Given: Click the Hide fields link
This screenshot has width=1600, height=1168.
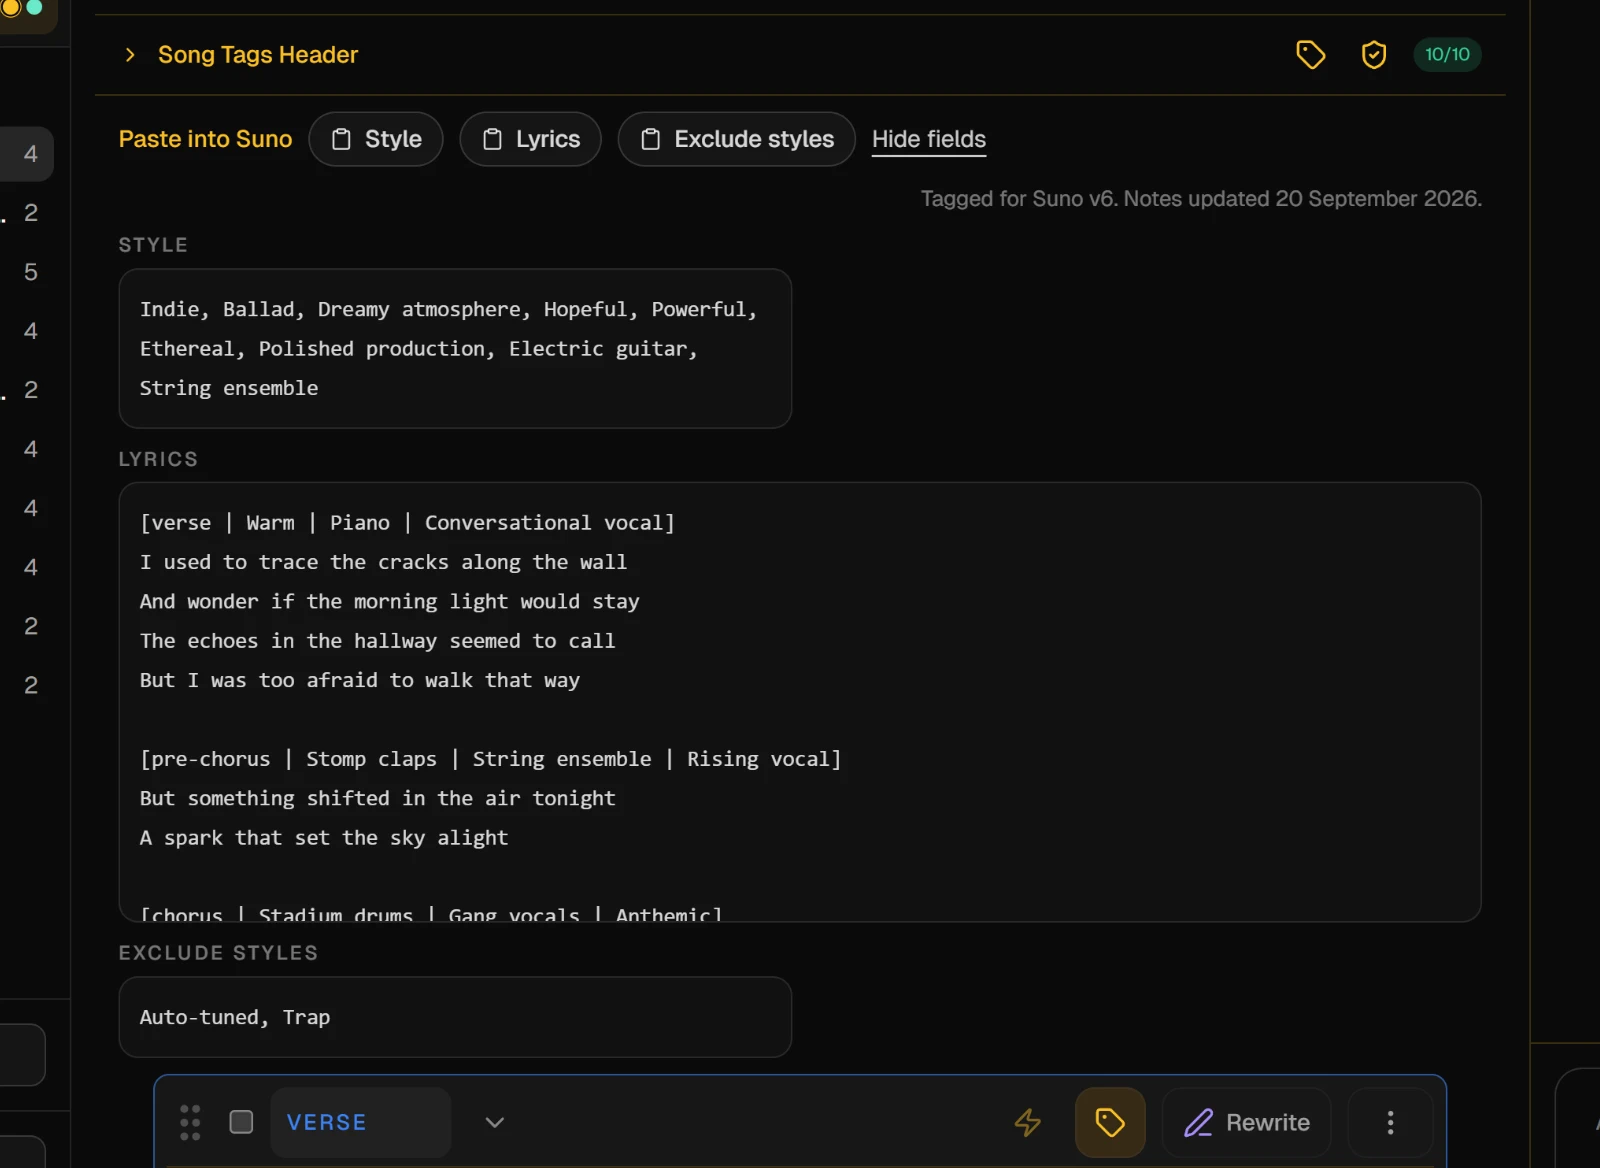Looking at the screenshot, I should (929, 139).
